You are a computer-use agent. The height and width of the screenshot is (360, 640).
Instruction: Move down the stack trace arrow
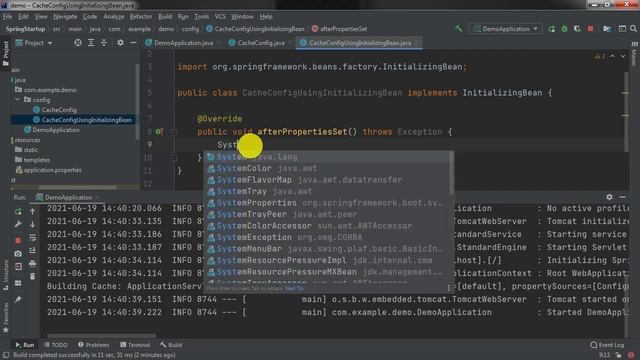(x=33, y=224)
